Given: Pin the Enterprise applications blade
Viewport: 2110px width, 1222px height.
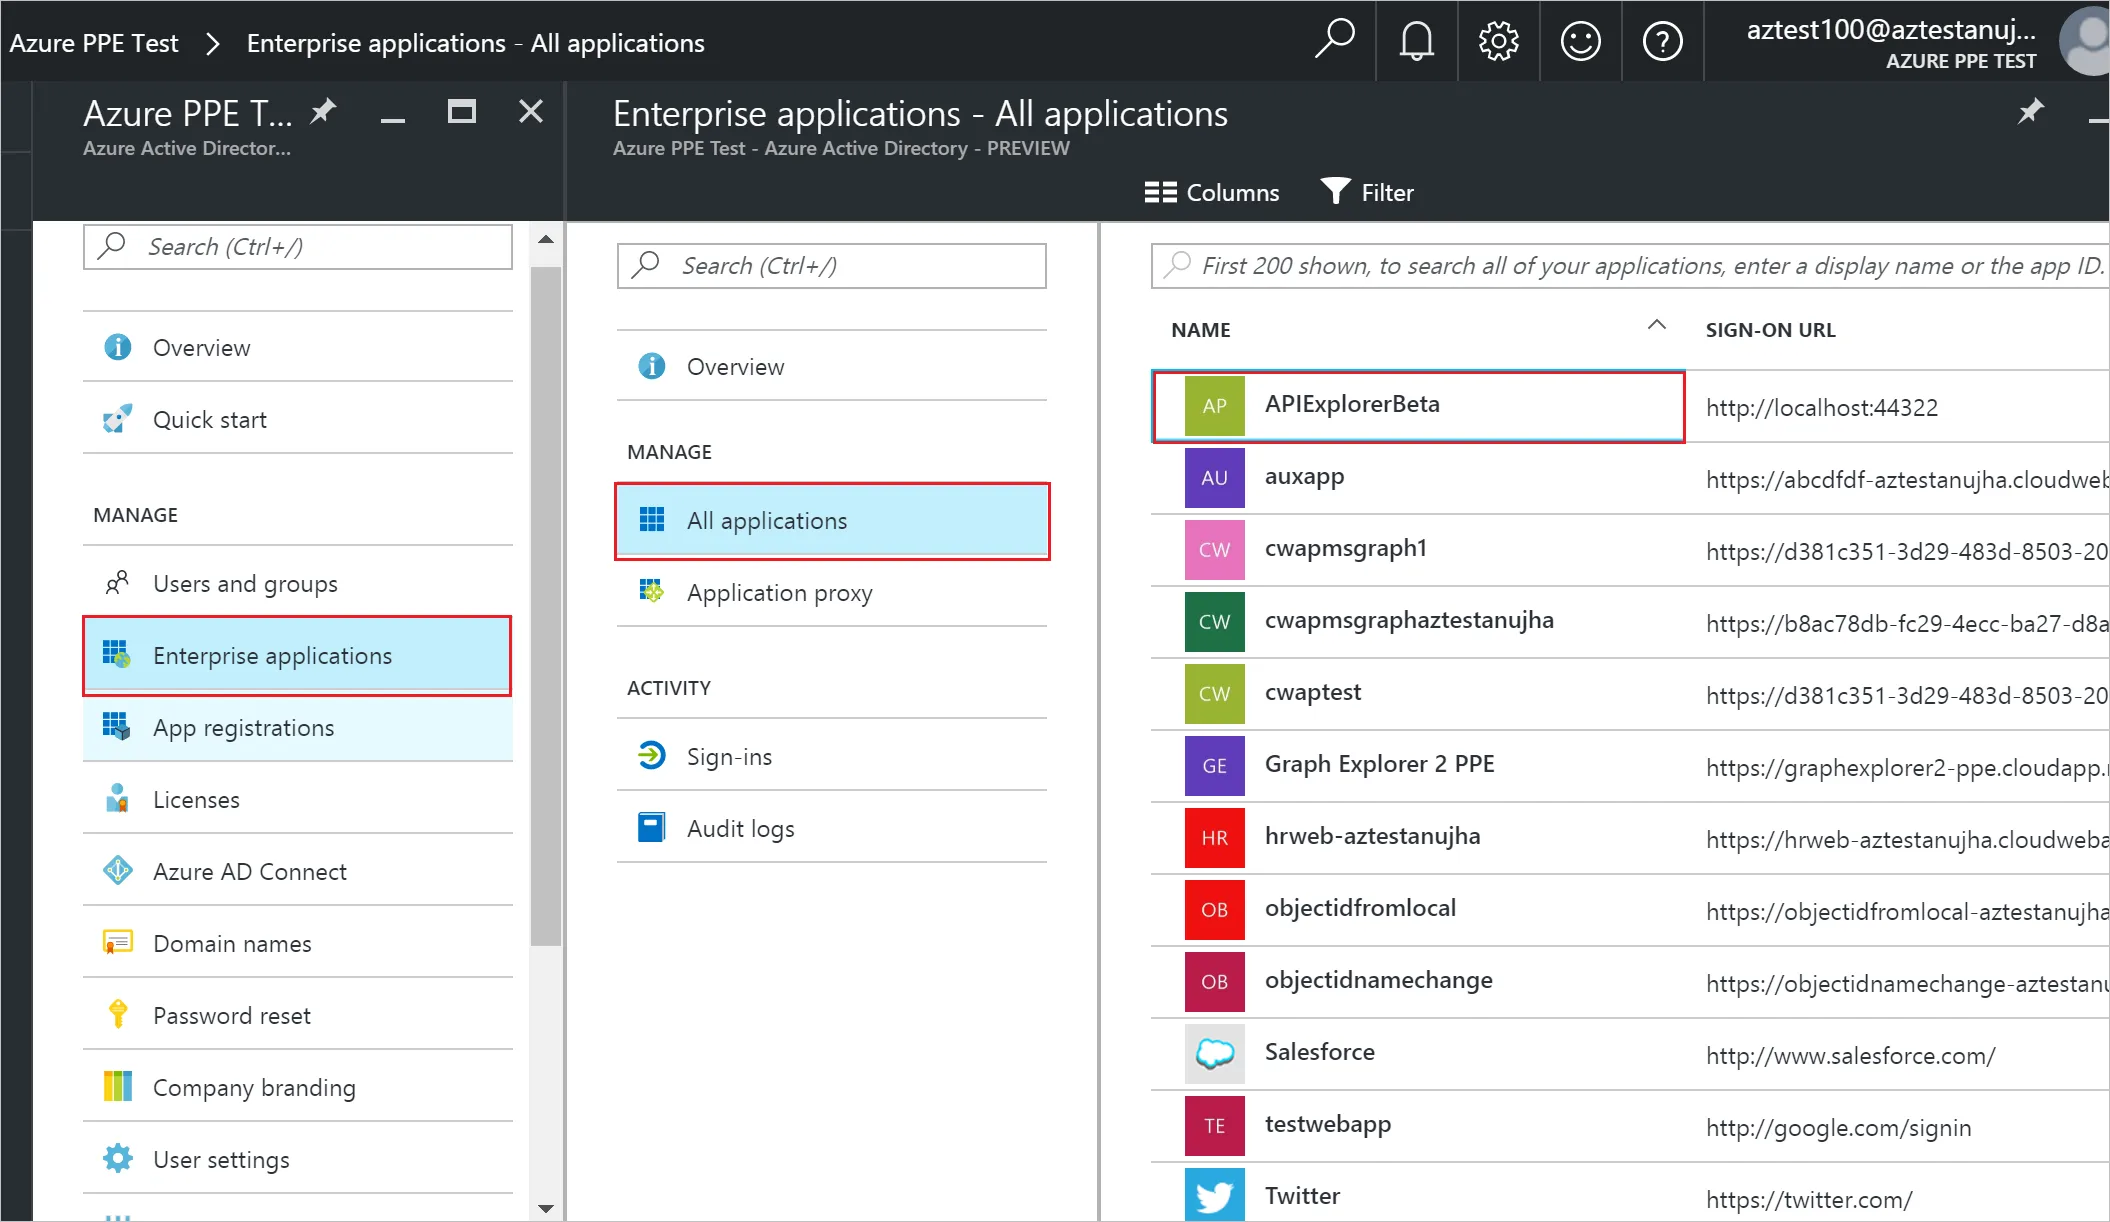Looking at the screenshot, I should pos(2030,111).
